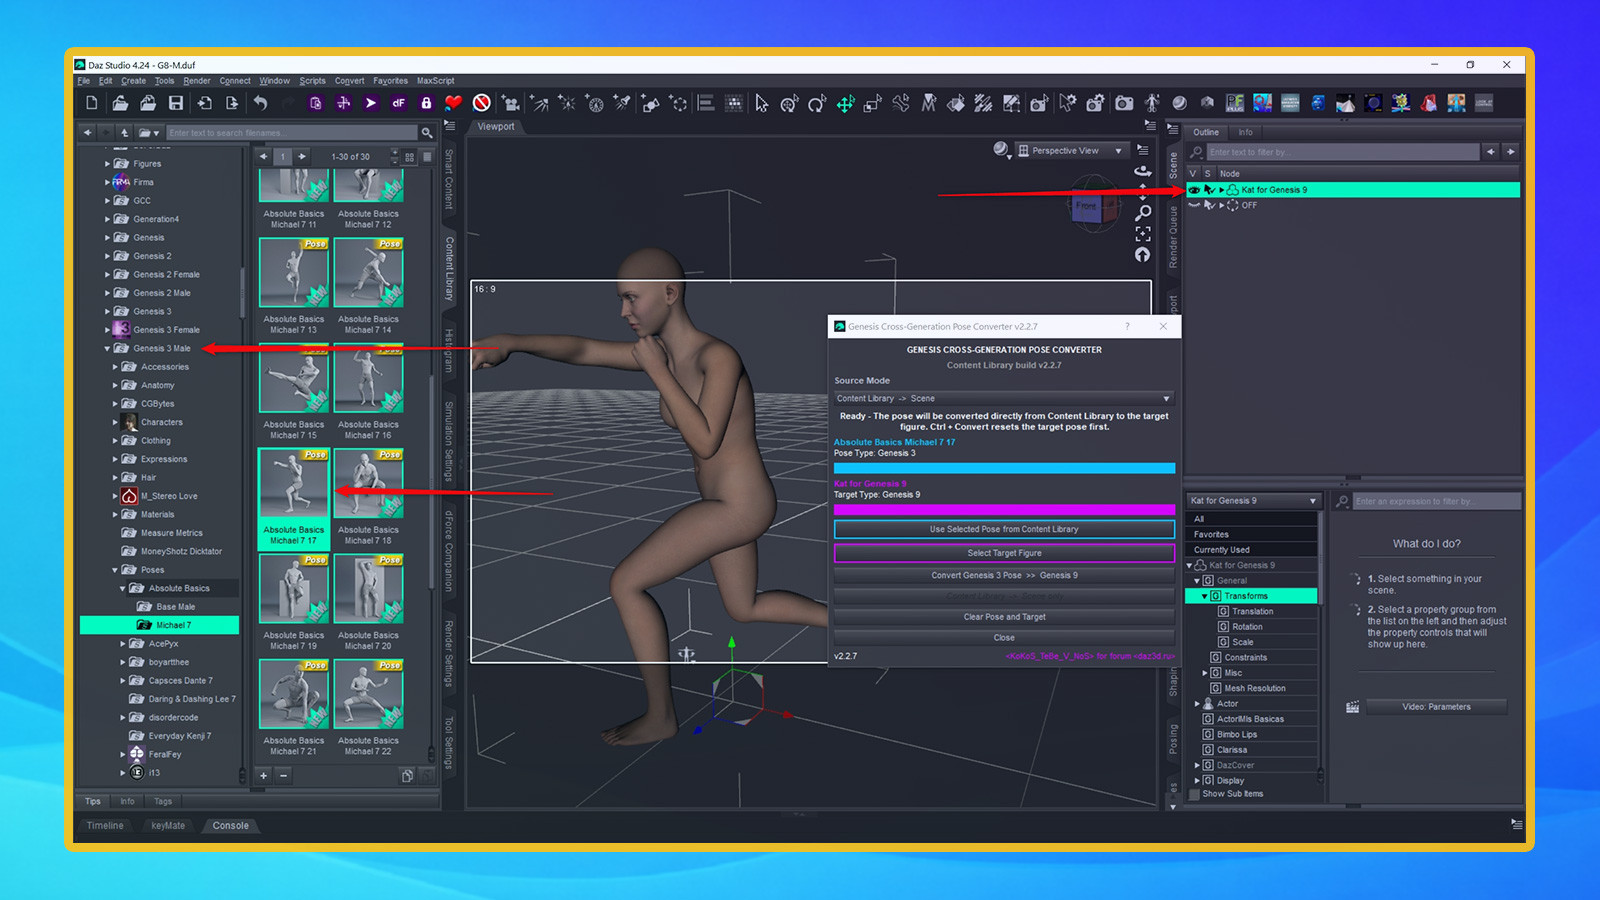
Task: Click the Clear Pose and Target button
Action: click(x=1004, y=617)
